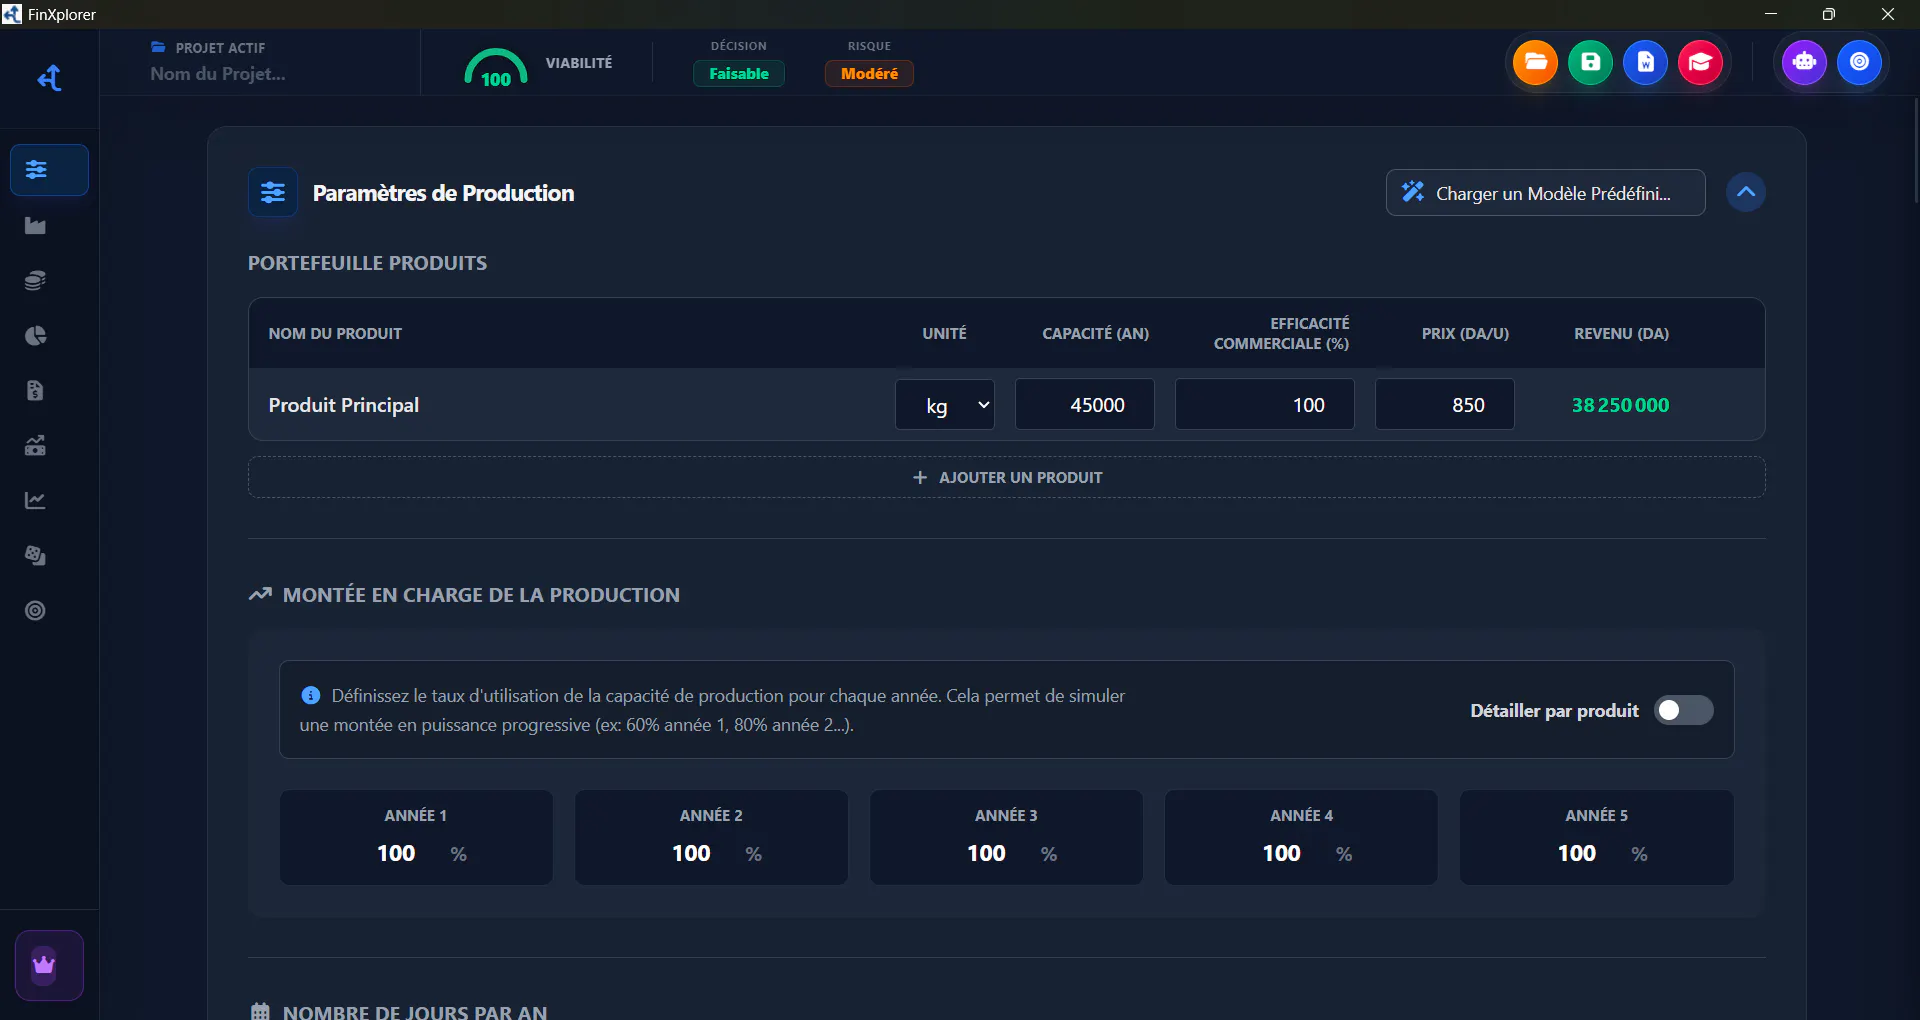The width and height of the screenshot is (1920, 1020).
Task: Open the target icon in left sidebar
Action: coord(36,611)
